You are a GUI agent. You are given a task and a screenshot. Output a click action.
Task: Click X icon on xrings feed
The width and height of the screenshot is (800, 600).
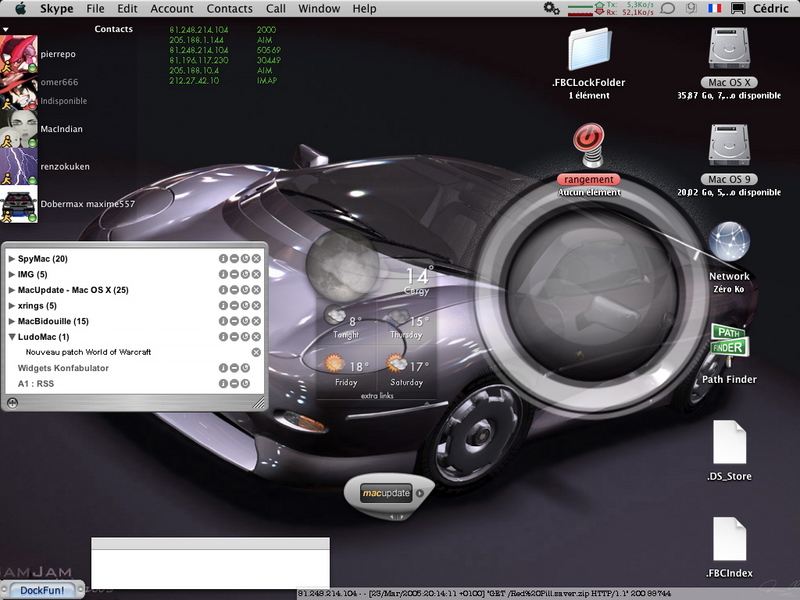click(256, 306)
